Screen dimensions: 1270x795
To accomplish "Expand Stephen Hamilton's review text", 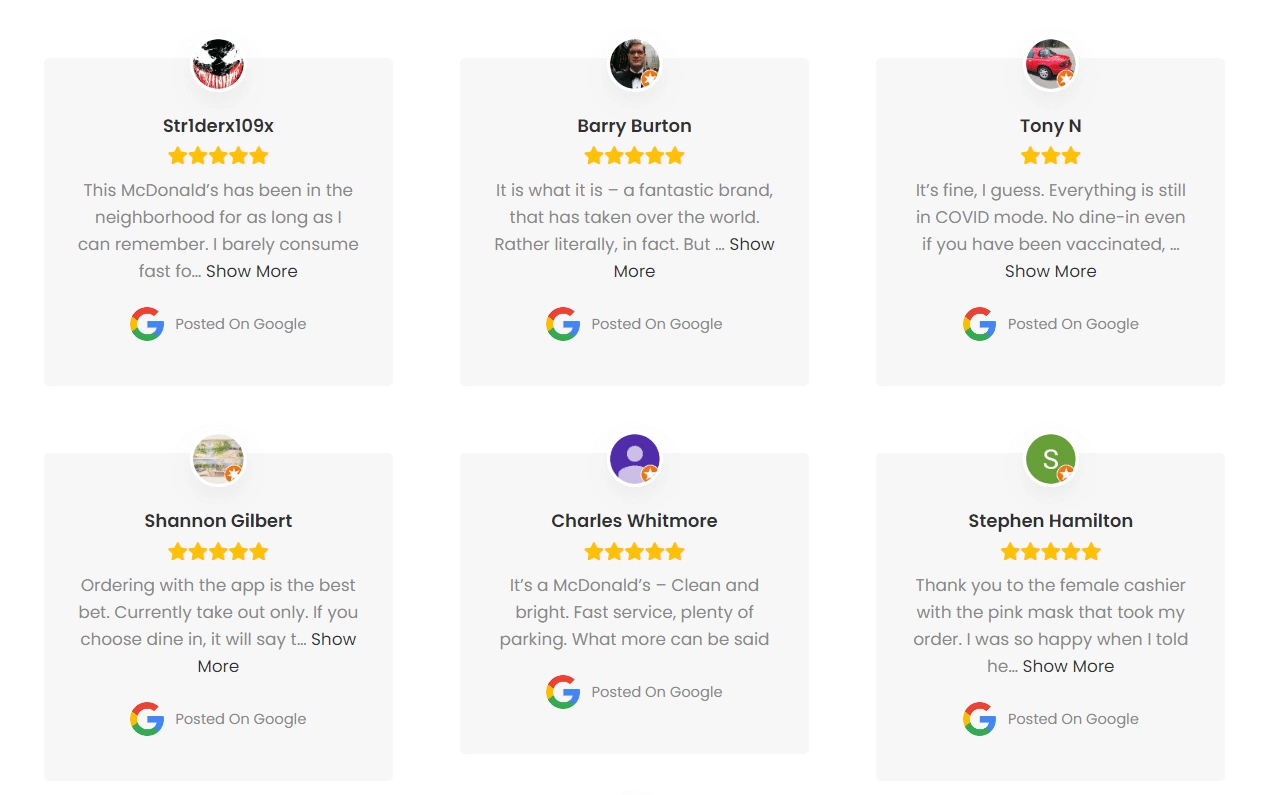I will point(1068,666).
